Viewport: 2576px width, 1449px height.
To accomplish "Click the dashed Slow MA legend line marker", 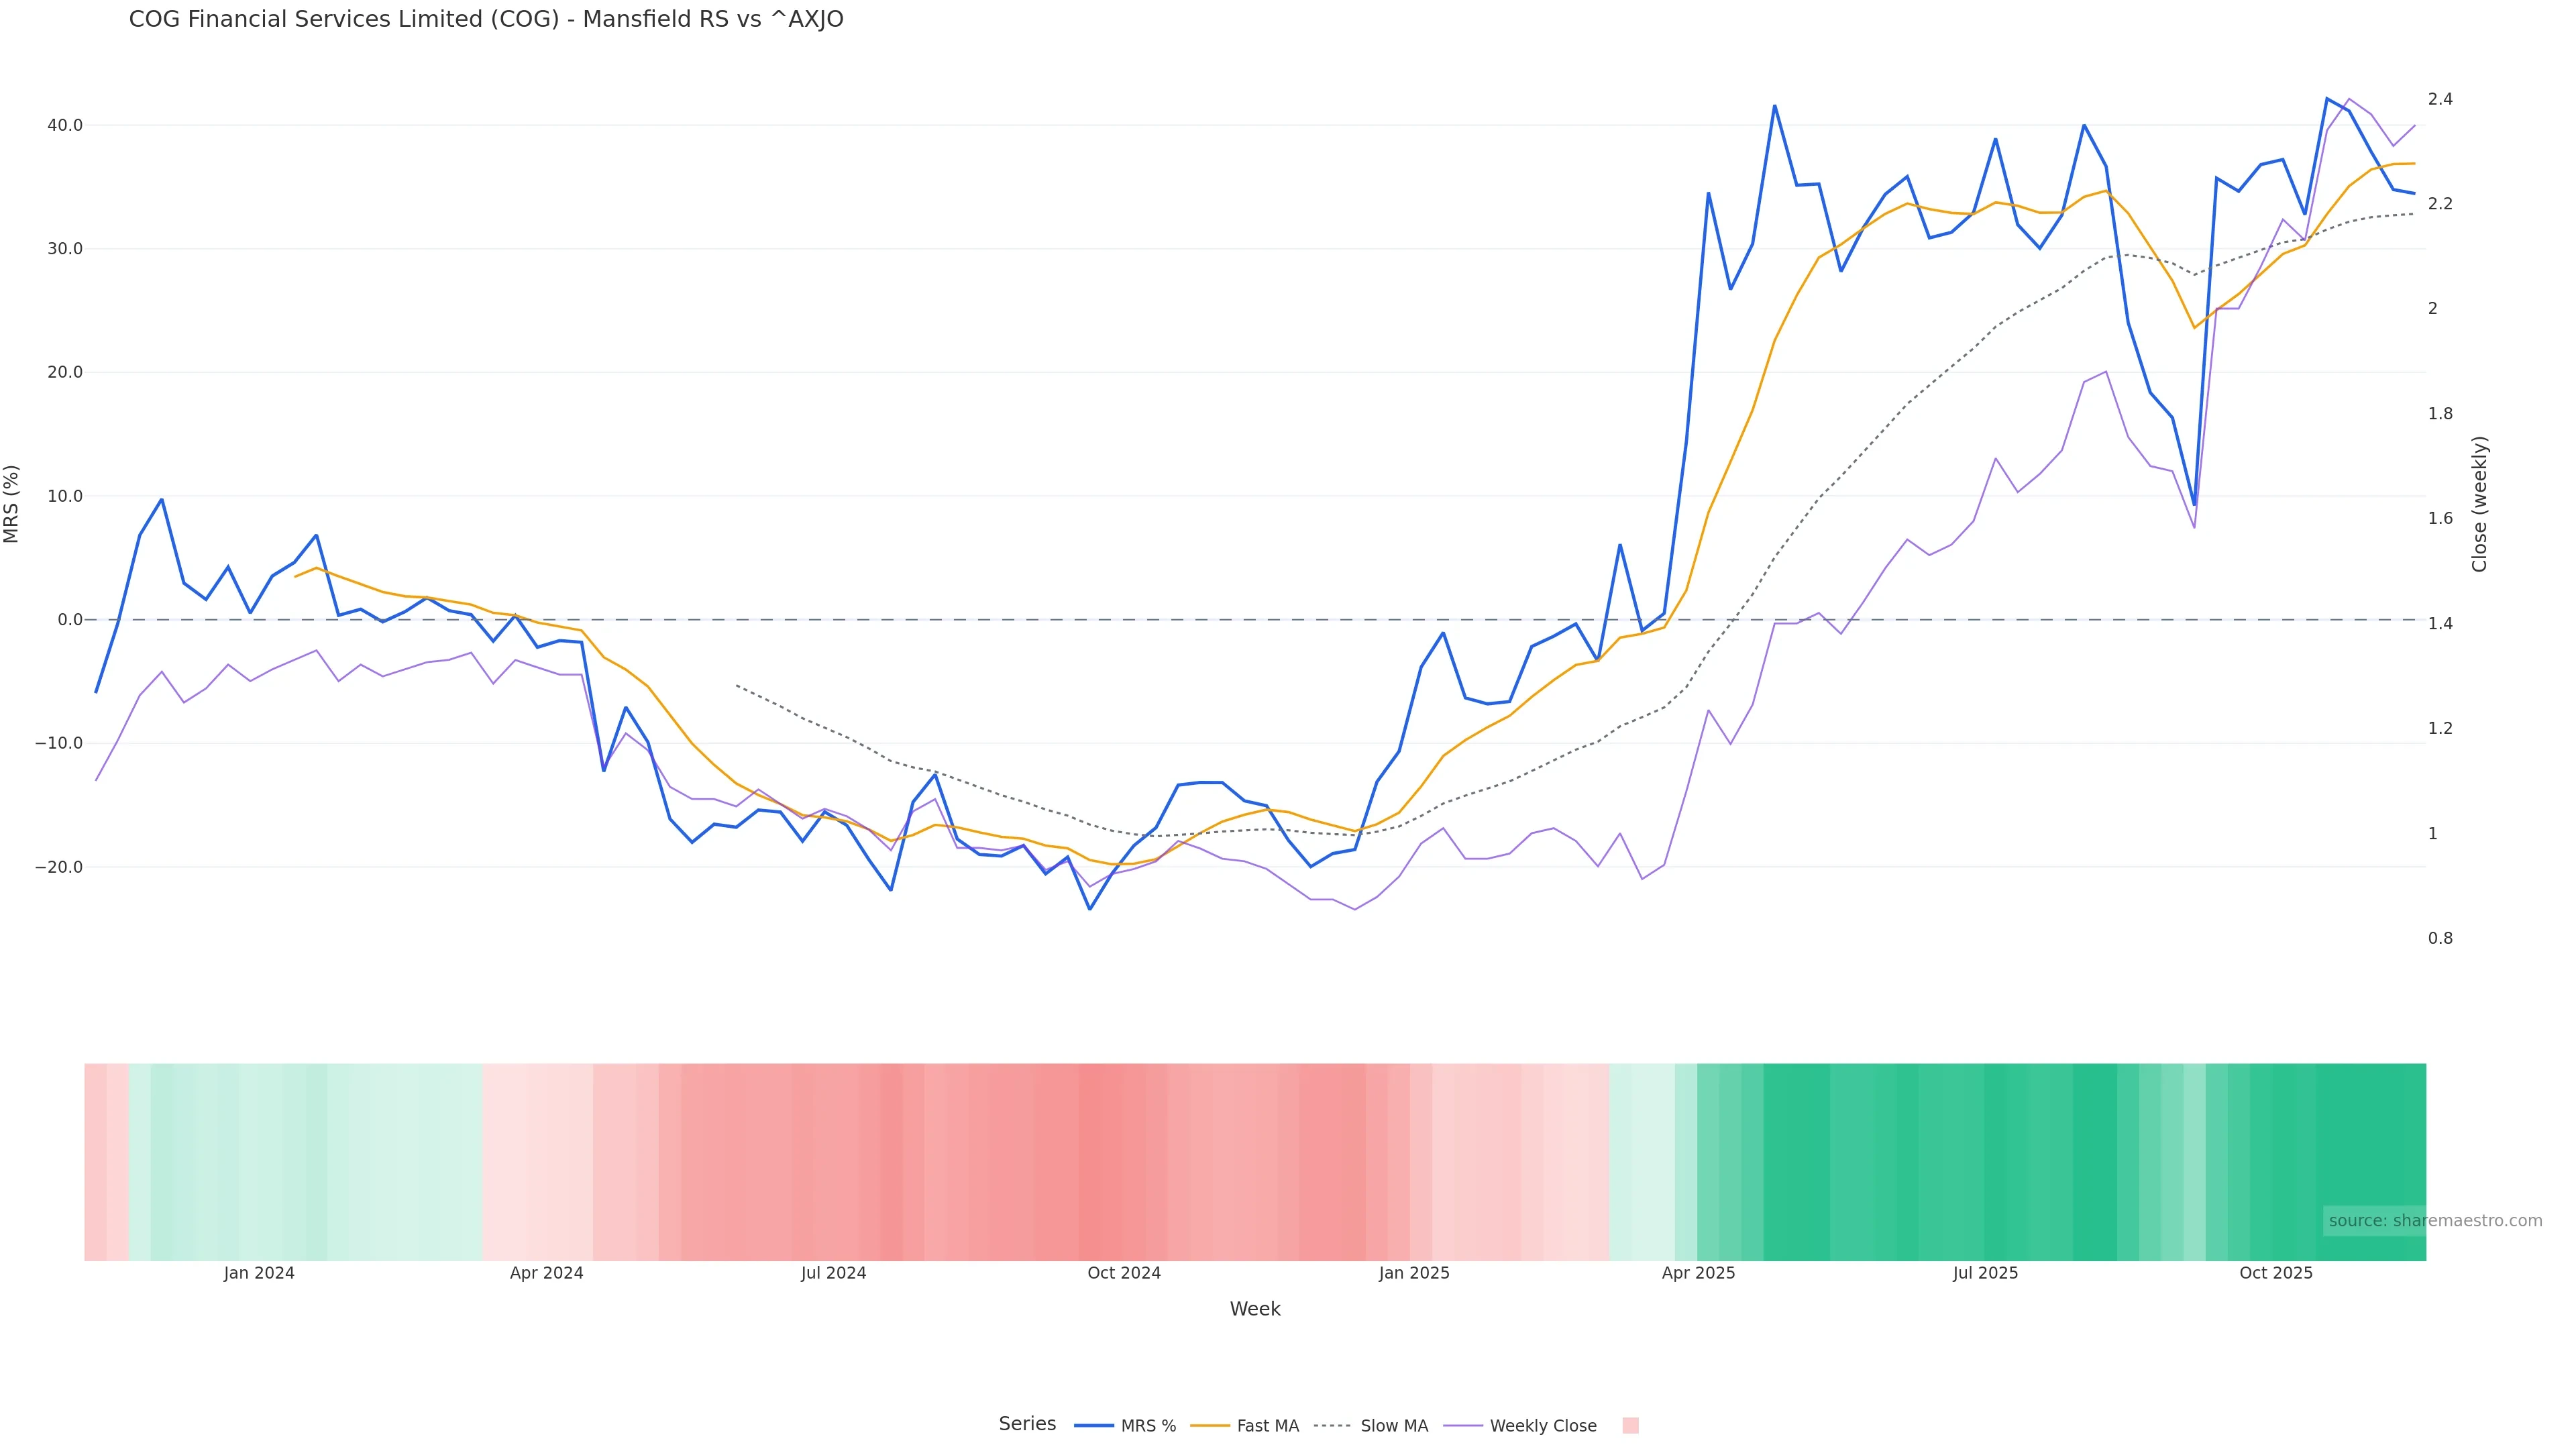I will (1332, 1426).
